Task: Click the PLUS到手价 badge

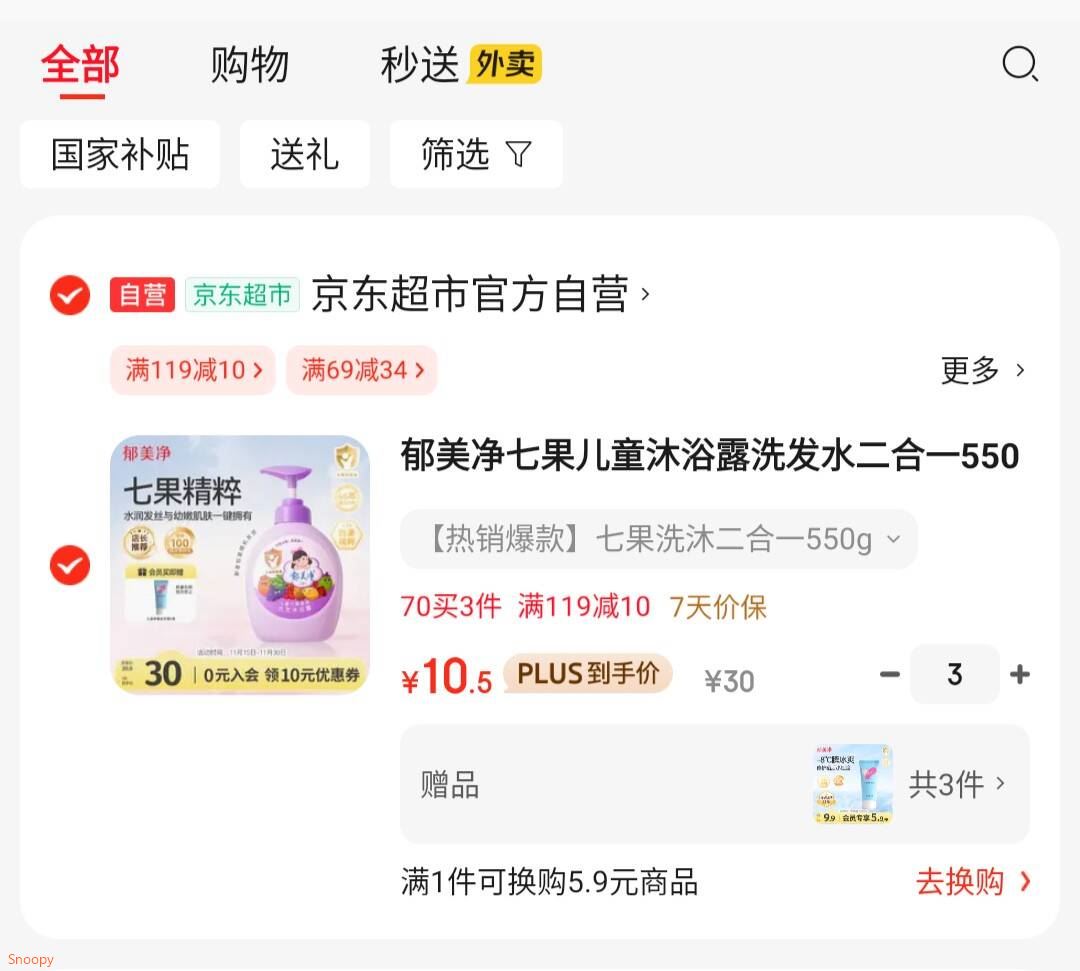Action: (x=588, y=674)
